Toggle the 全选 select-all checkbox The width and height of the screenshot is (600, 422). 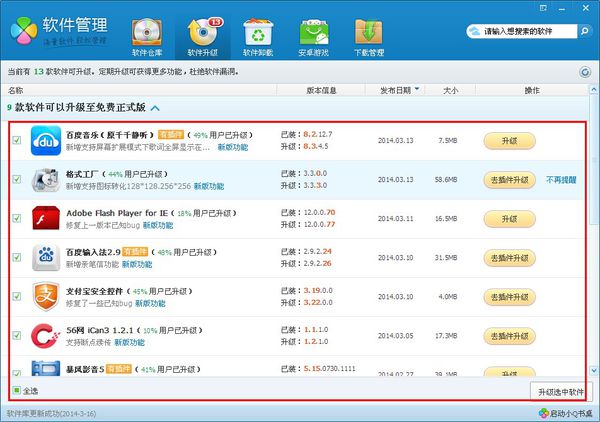point(16,390)
